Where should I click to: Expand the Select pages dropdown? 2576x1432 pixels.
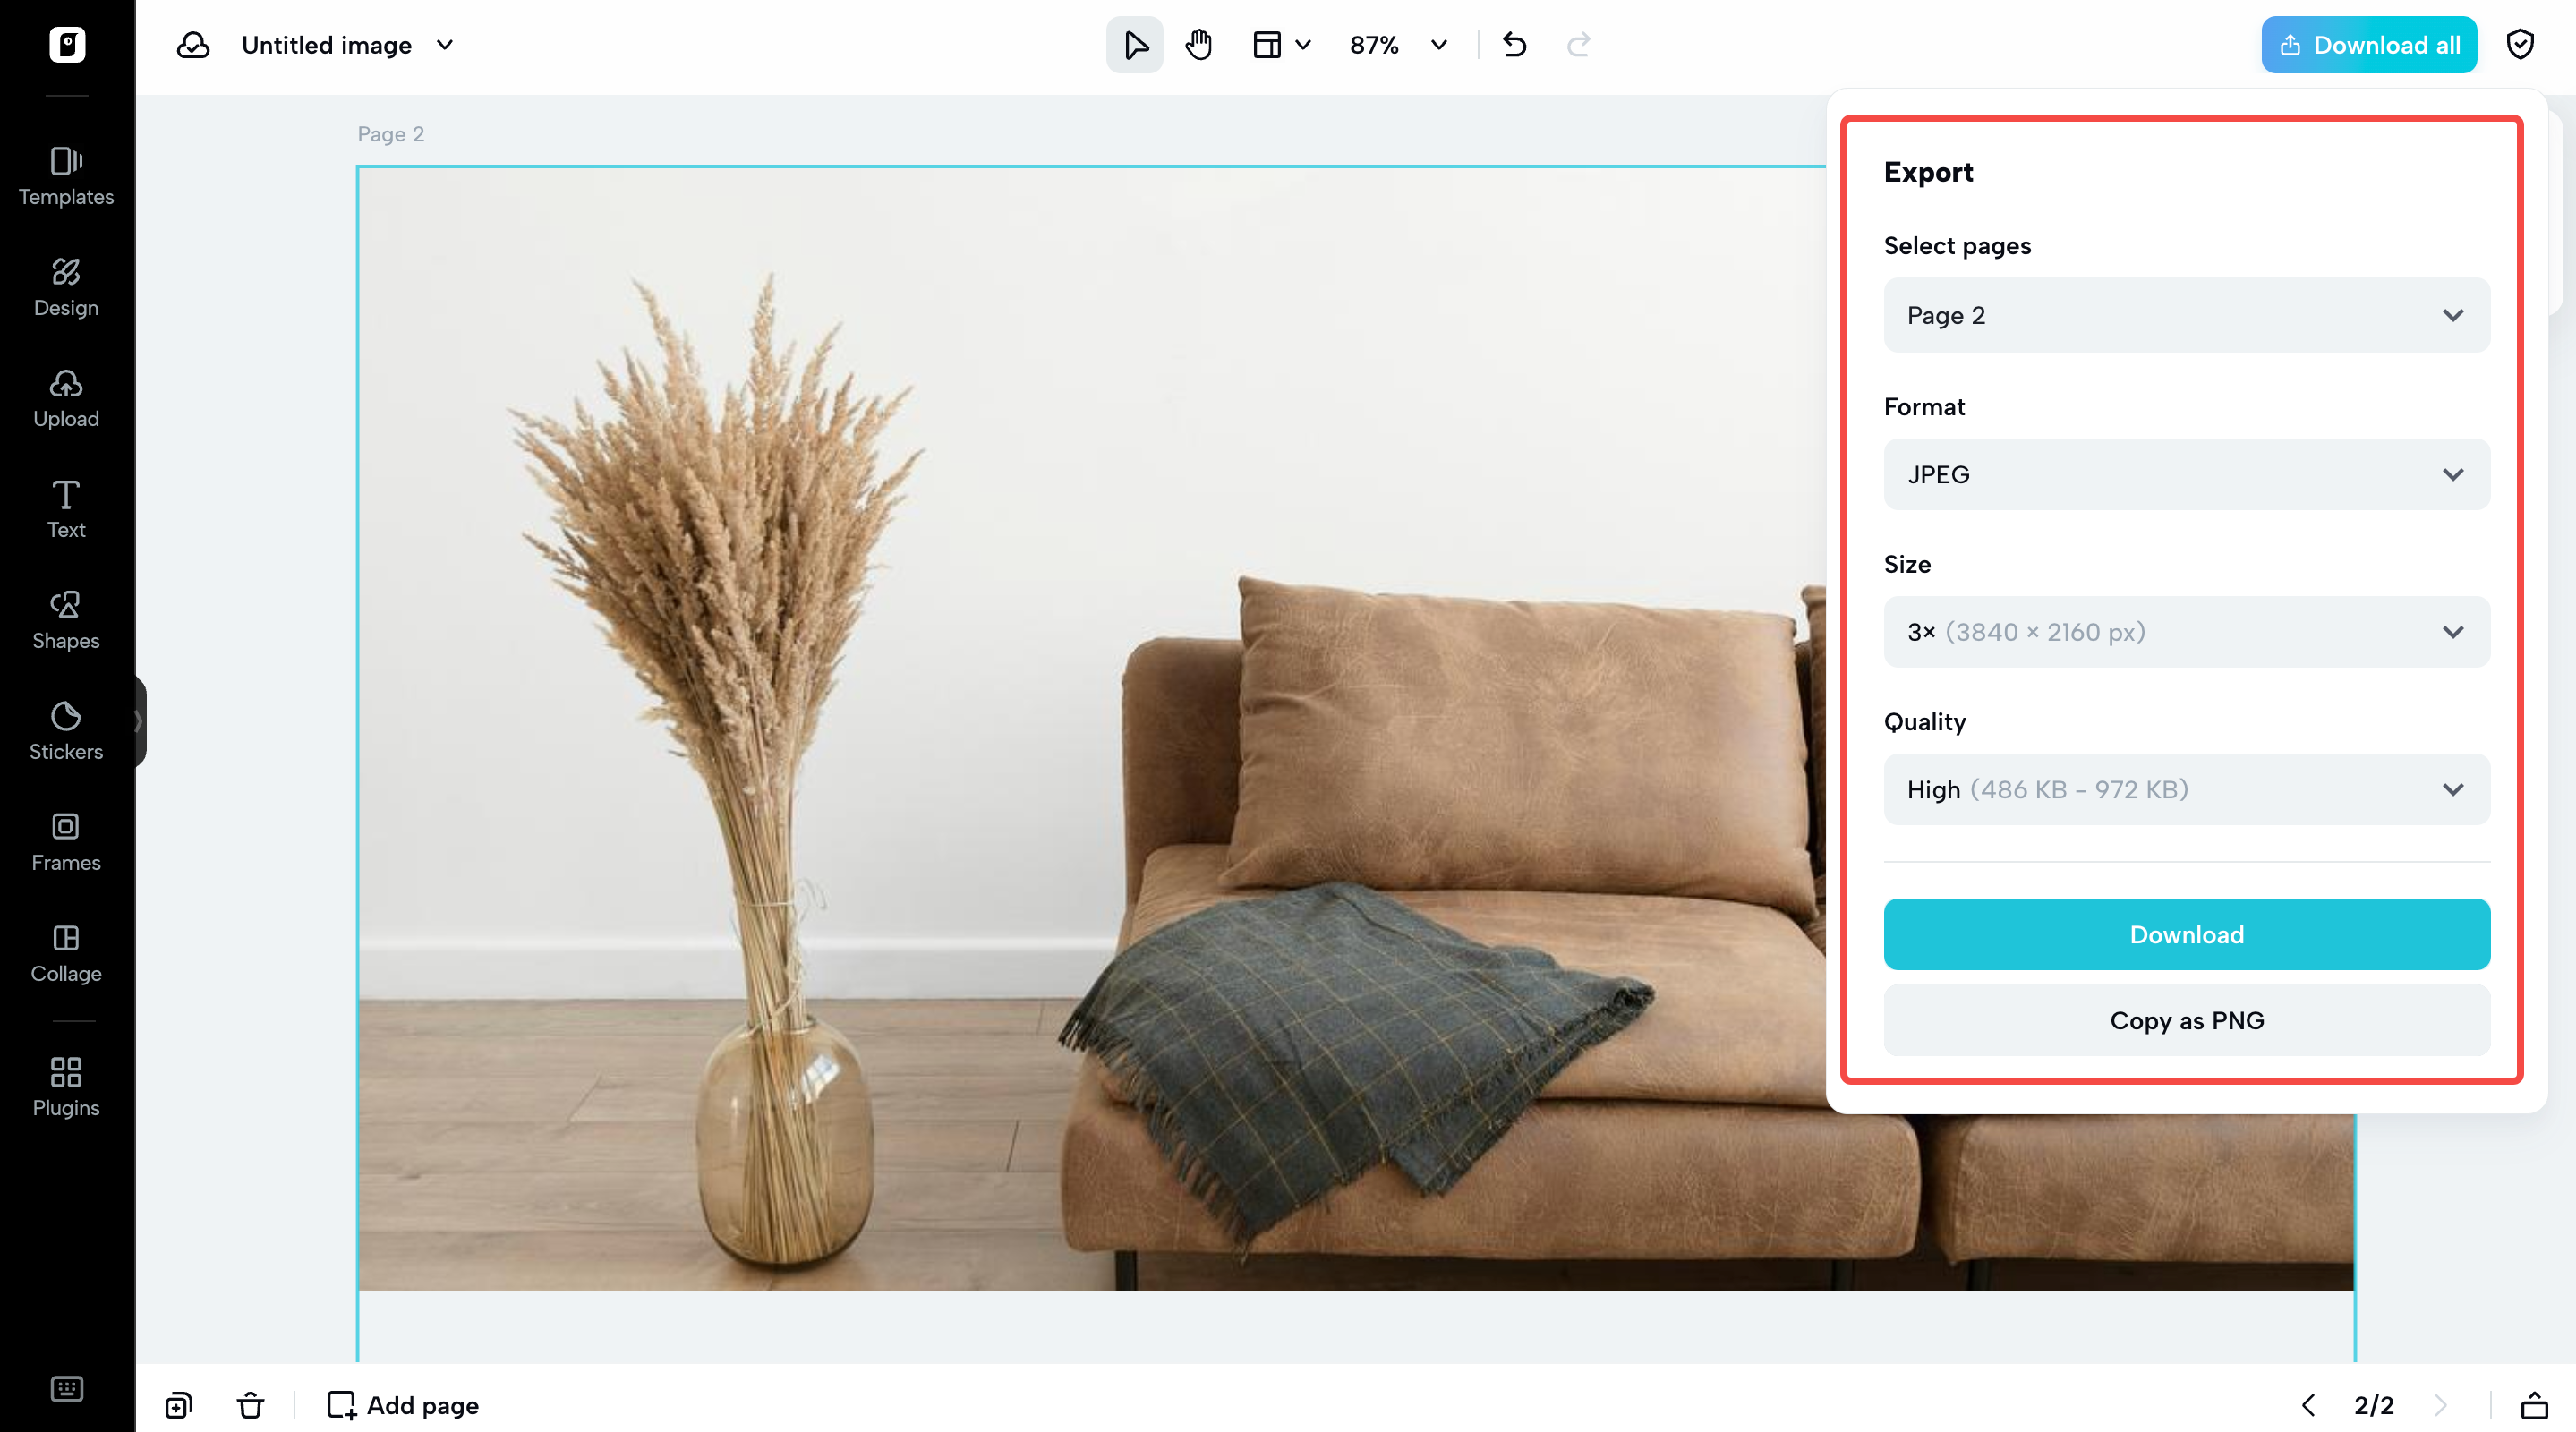[2186, 315]
